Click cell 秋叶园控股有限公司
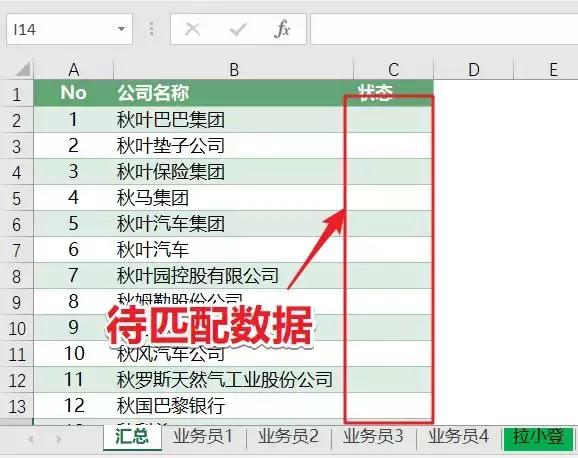578x458 pixels. (234, 276)
